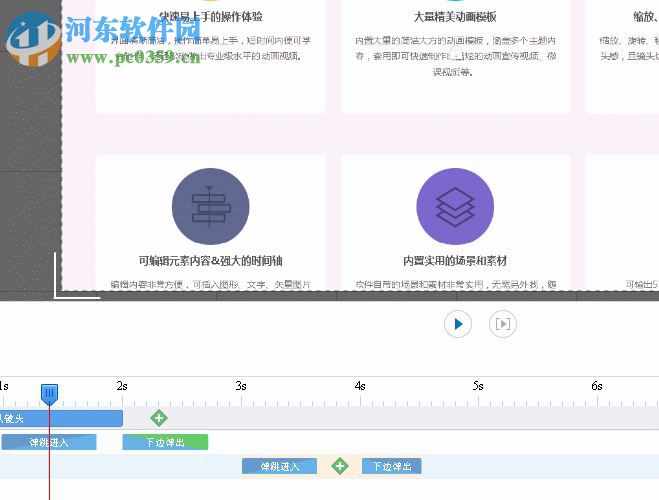Viewport: 659px width, 500px height.
Task: Click the play-from-current-position button
Action: (x=503, y=324)
